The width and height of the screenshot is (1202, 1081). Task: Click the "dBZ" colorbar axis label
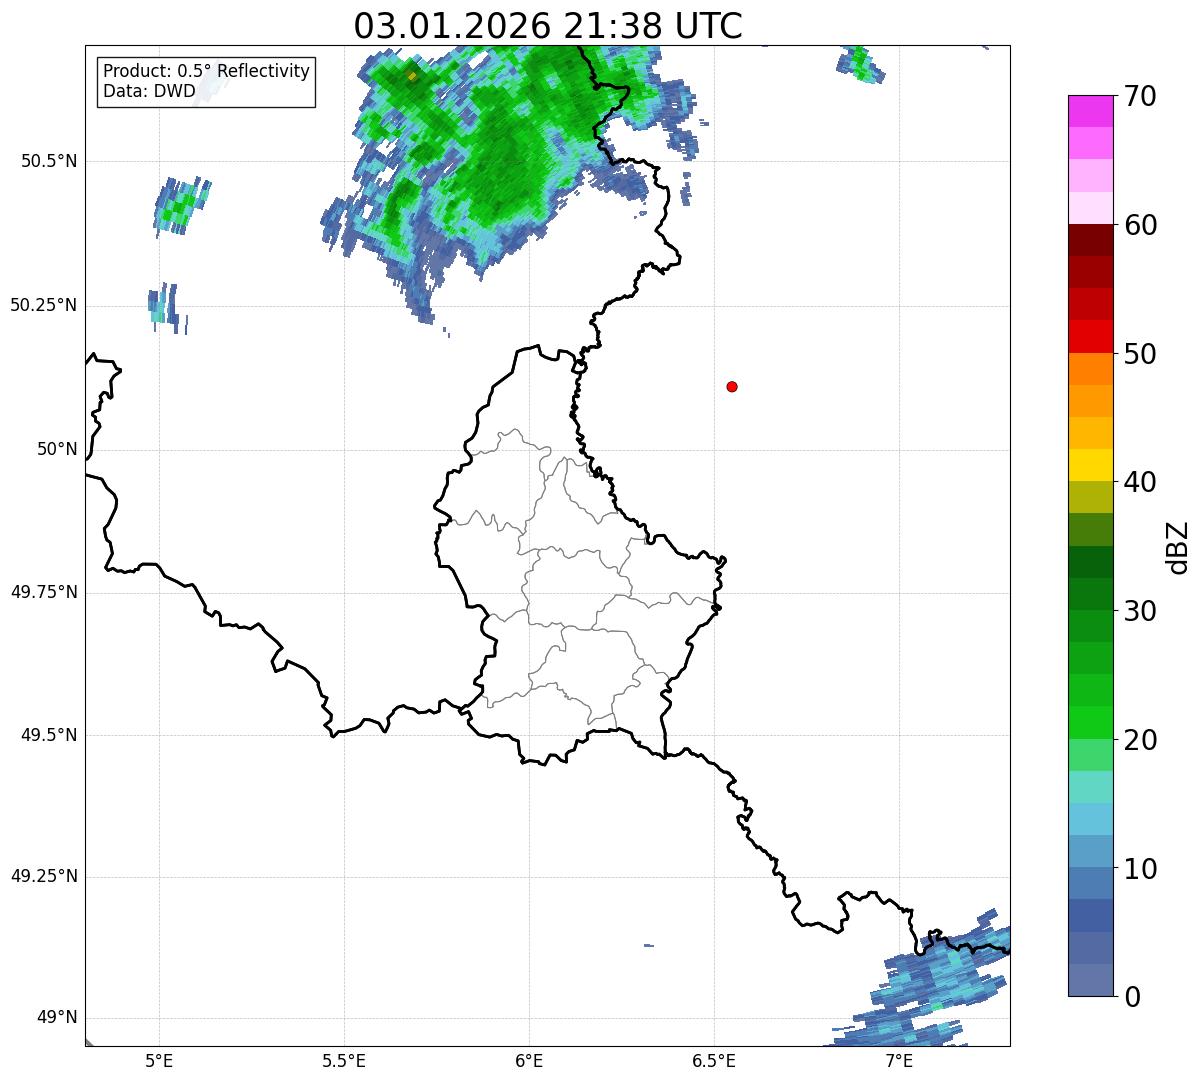click(1178, 546)
